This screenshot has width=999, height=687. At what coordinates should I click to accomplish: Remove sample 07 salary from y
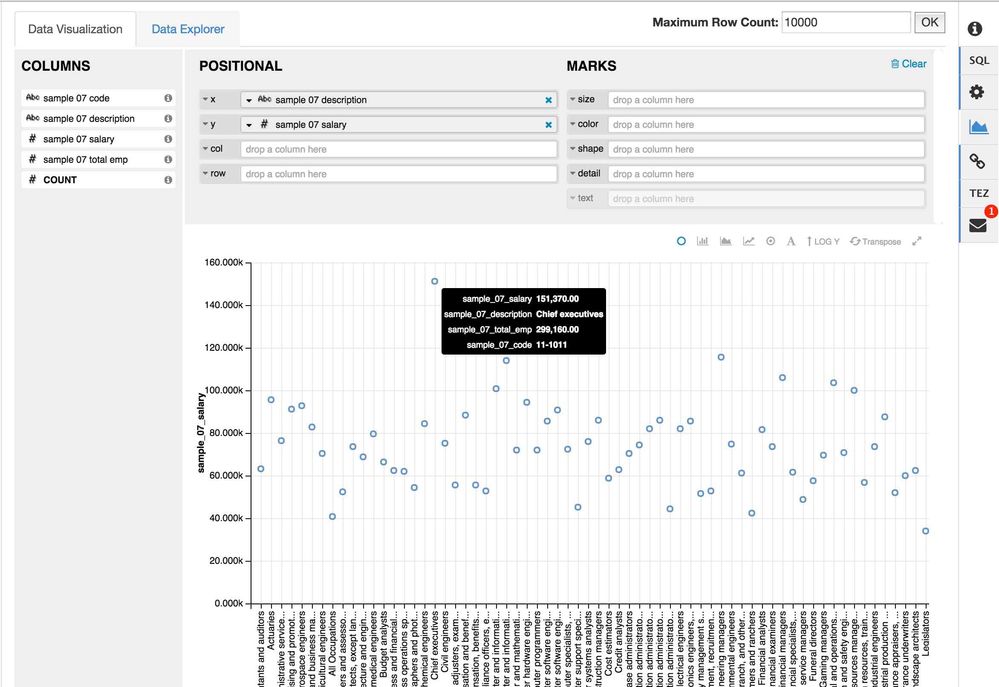[549, 125]
